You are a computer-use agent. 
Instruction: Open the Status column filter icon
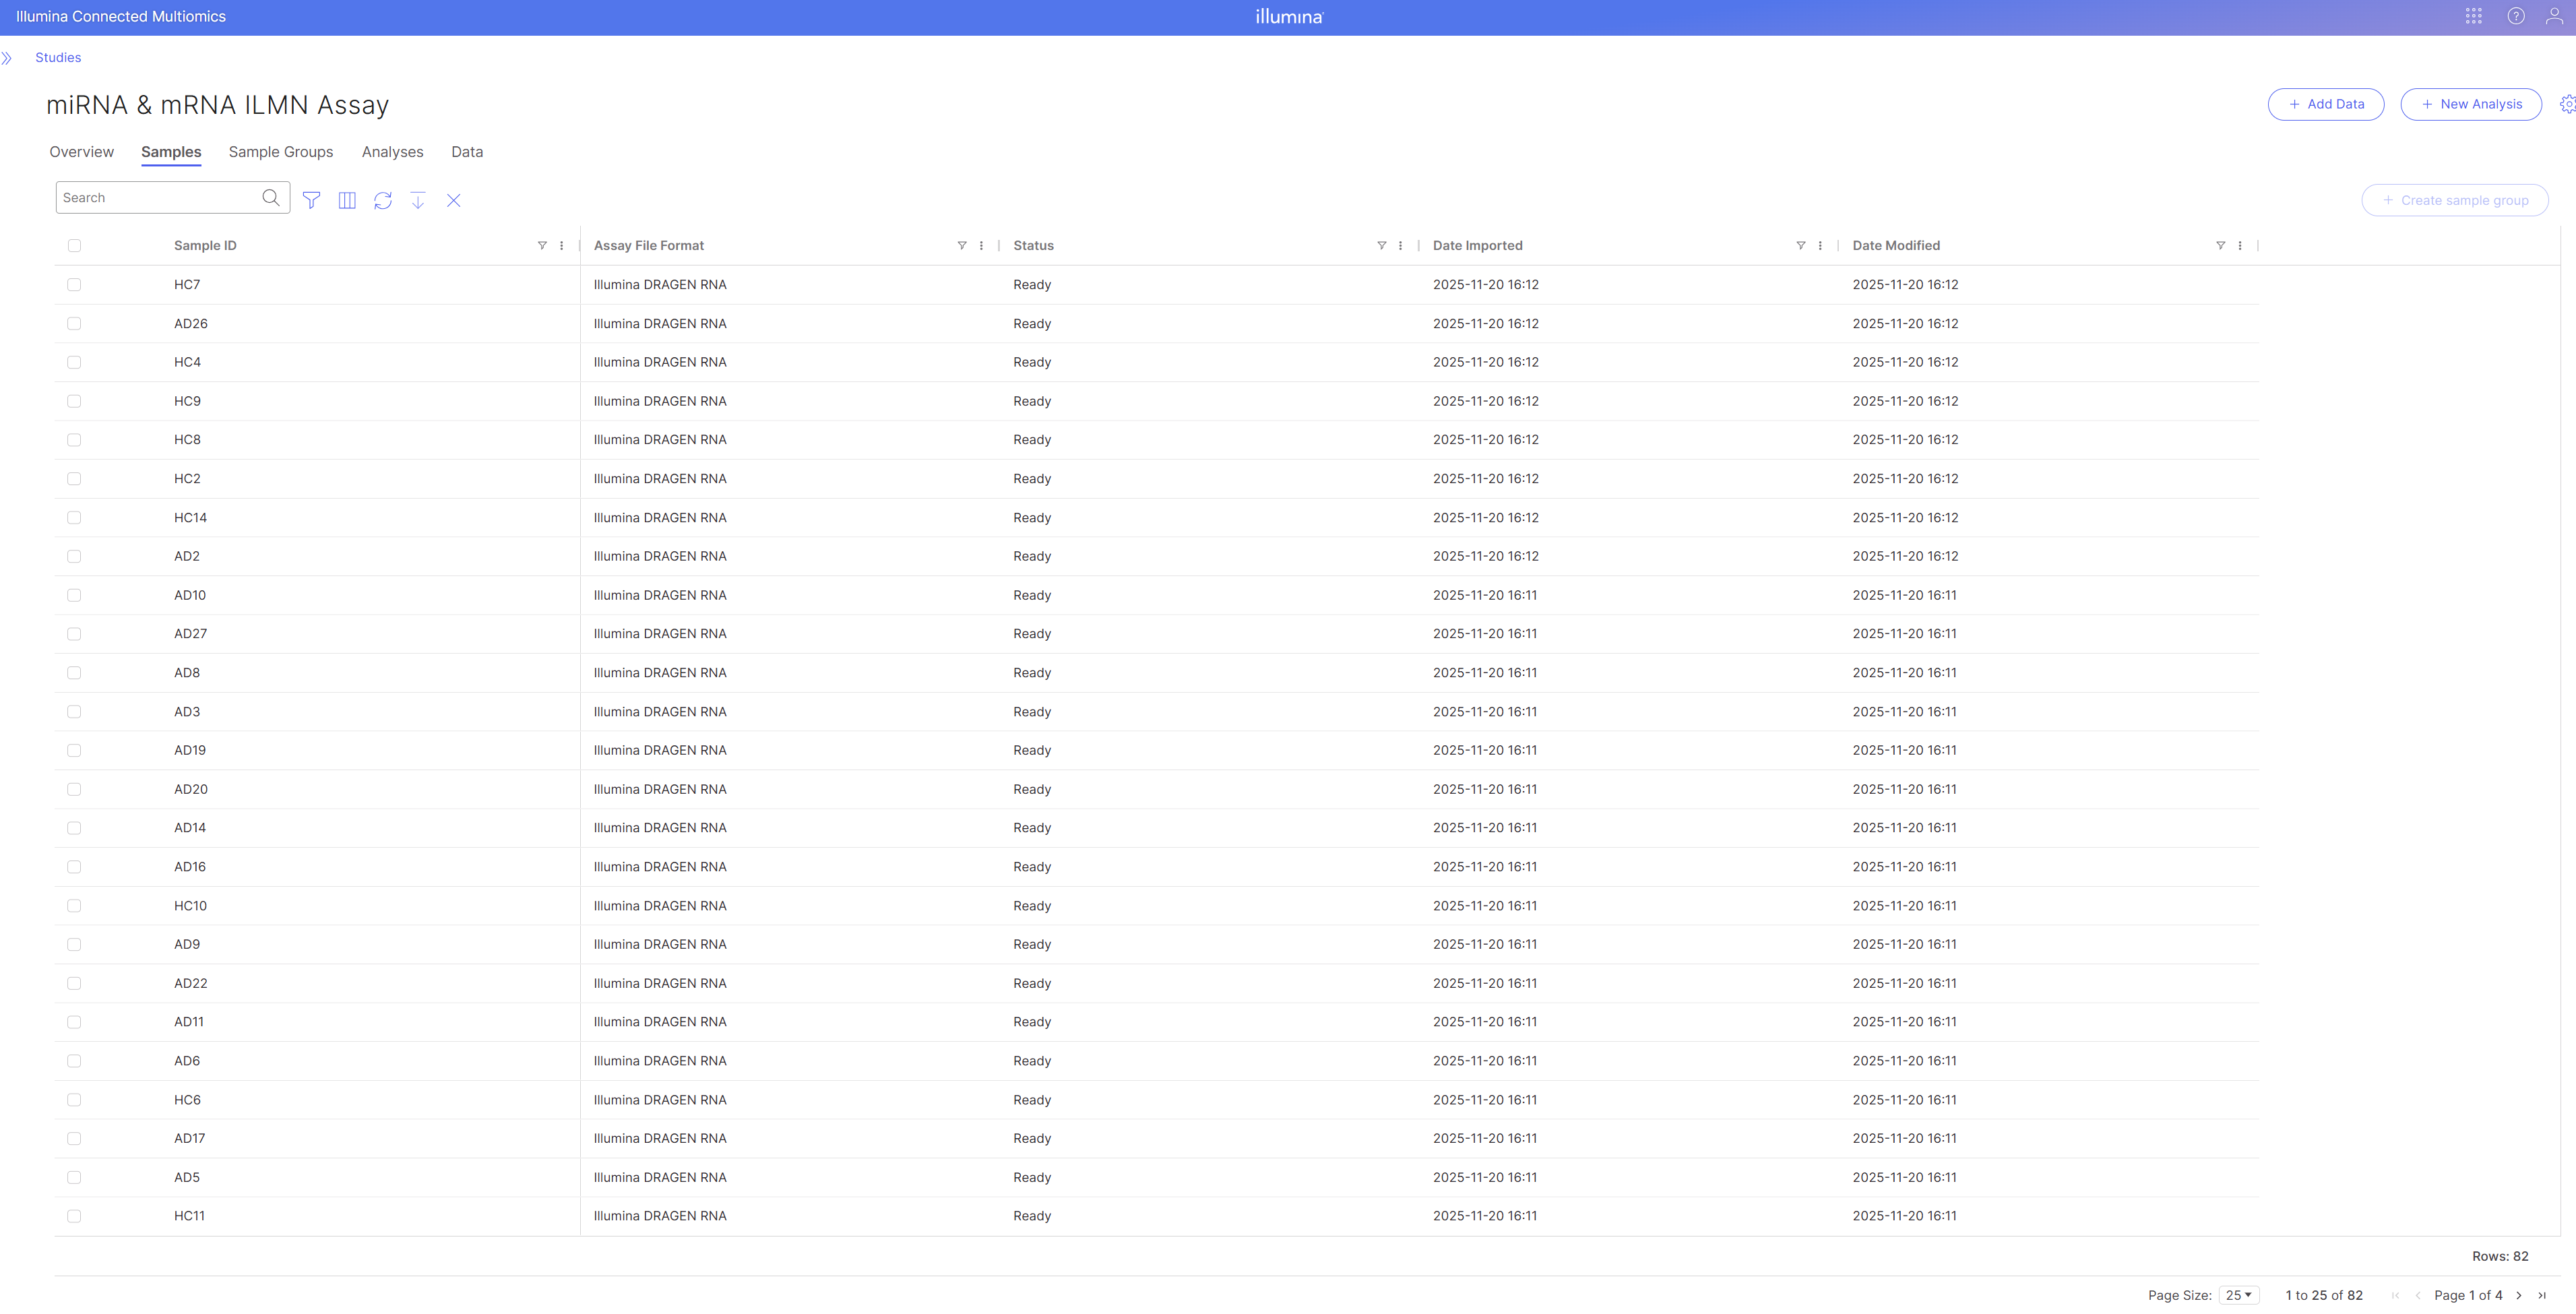pos(1381,246)
